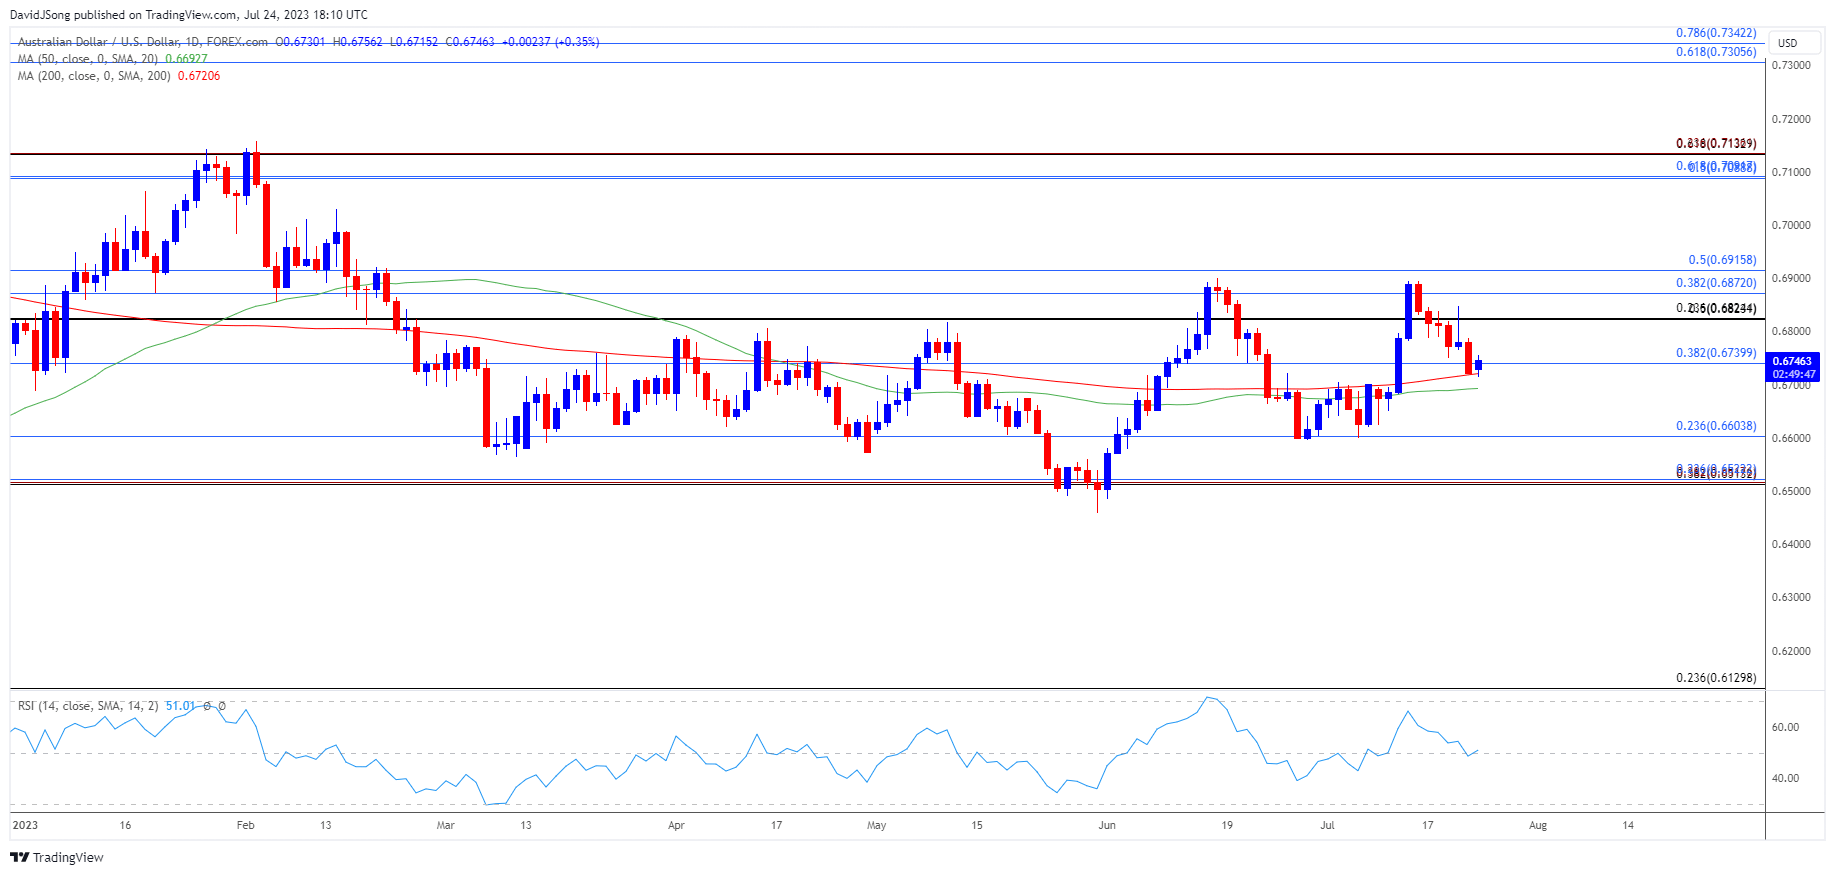Click the 0.71000 price axis value
Screen dimensions: 1835x875
coord(1791,172)
